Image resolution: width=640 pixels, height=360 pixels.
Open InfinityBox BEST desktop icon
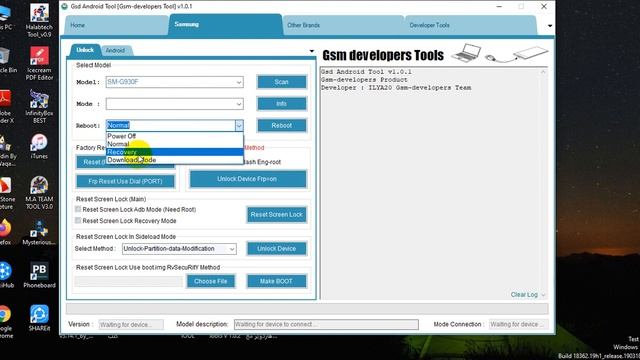pos(39,106)
